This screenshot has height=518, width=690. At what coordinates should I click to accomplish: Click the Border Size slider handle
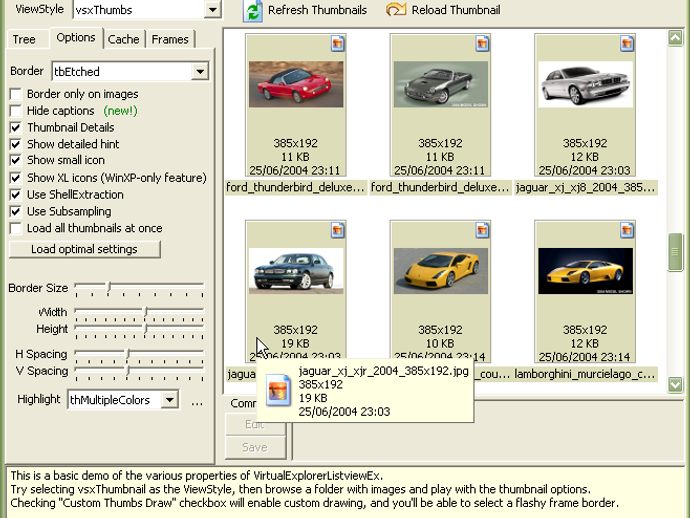click(109, 288)
